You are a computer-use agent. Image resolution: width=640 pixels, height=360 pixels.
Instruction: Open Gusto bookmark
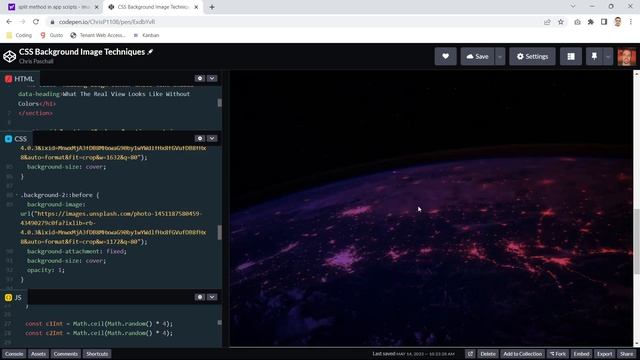click(x=52, y=35)
